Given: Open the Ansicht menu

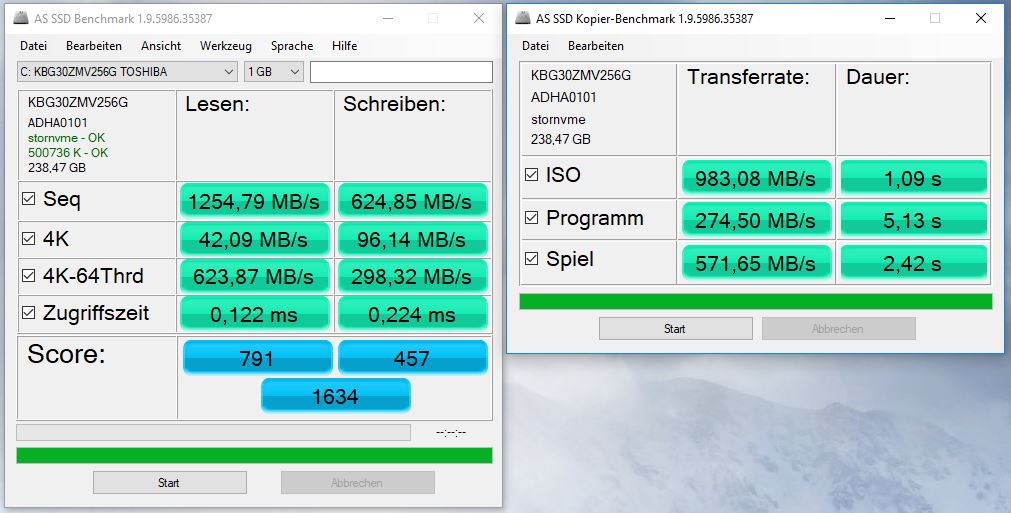Looking at the screenshot, I should pos(161,46).
